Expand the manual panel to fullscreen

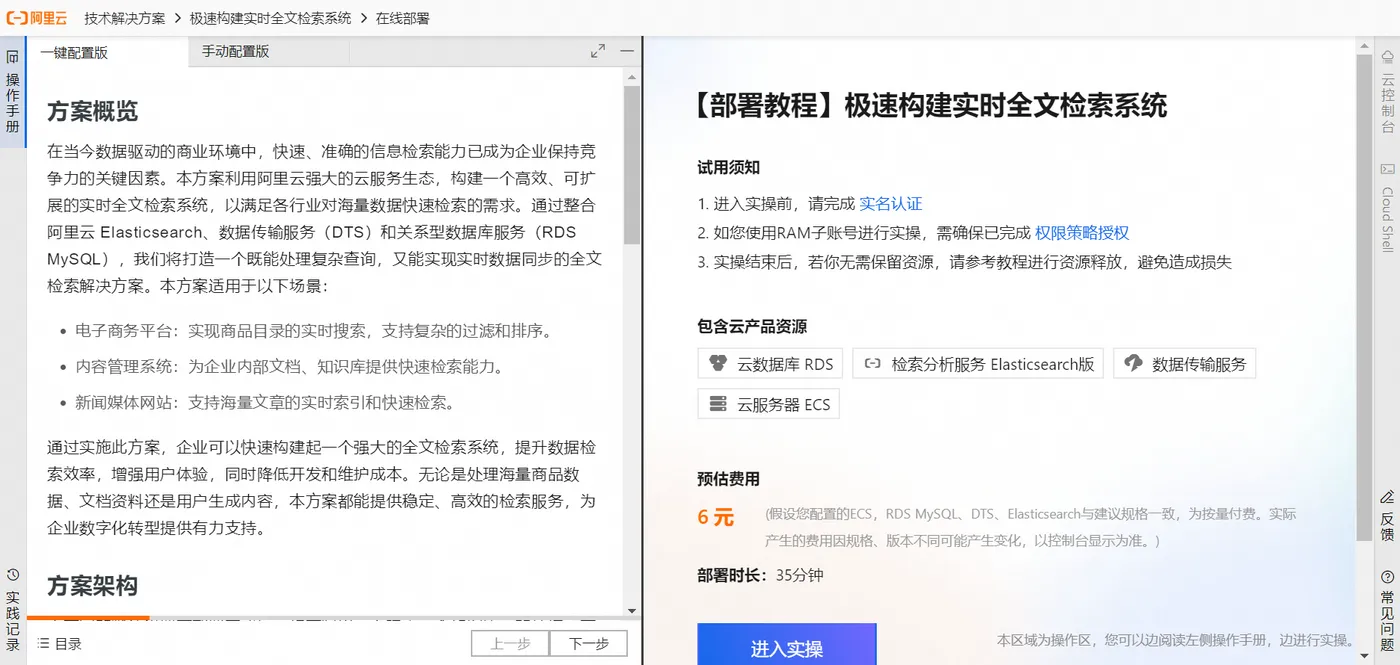pos(597,51)
